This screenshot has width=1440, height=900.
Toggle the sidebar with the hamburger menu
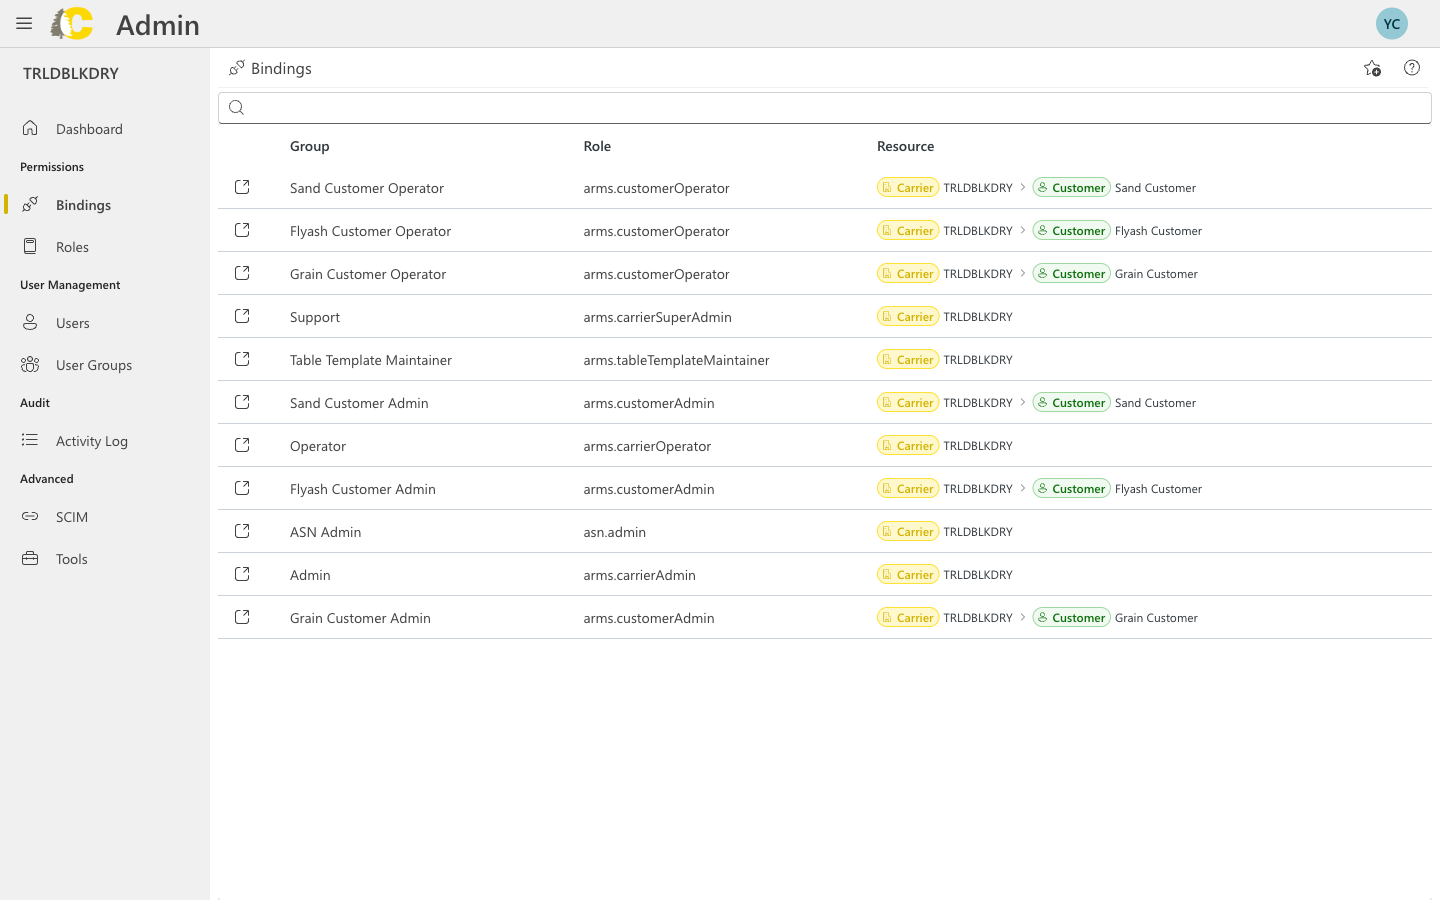pyautogui.click(x=23, y=23)
